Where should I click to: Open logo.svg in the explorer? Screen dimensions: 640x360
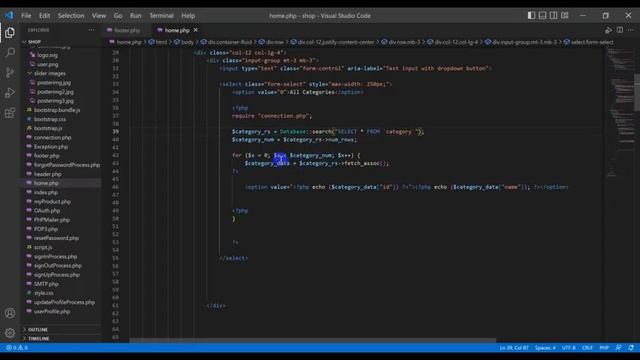tap(47, 55)
